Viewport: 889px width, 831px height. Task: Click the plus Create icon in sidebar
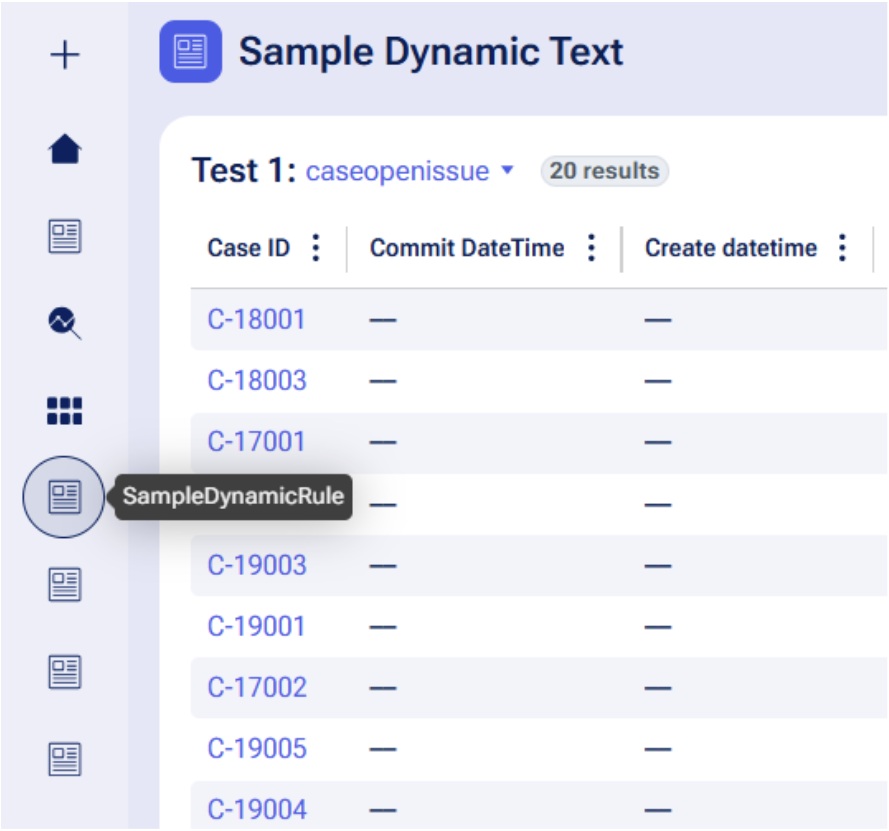[65, 55]
